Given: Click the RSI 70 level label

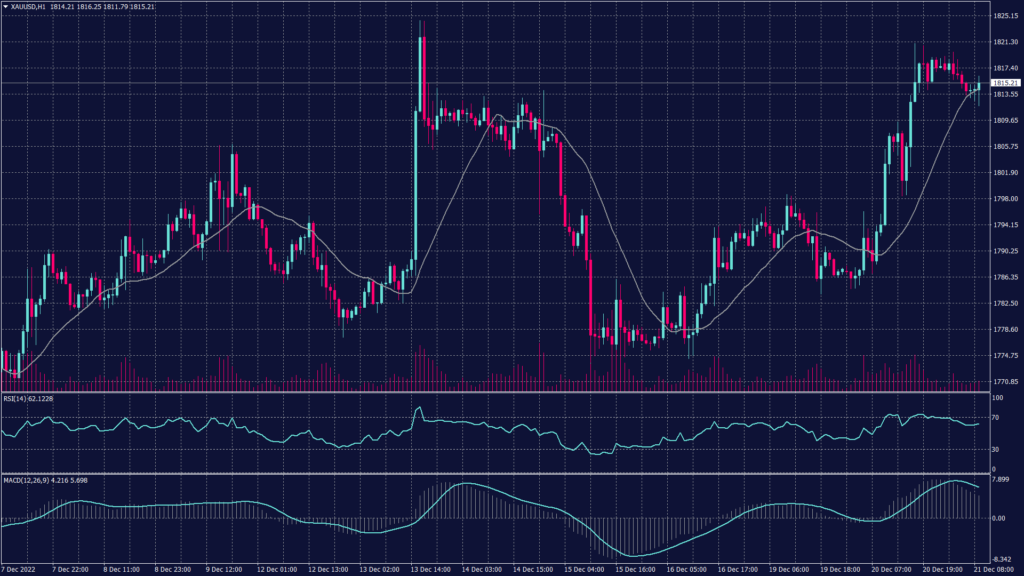Looking at the screenshot, I should (996, 417).
